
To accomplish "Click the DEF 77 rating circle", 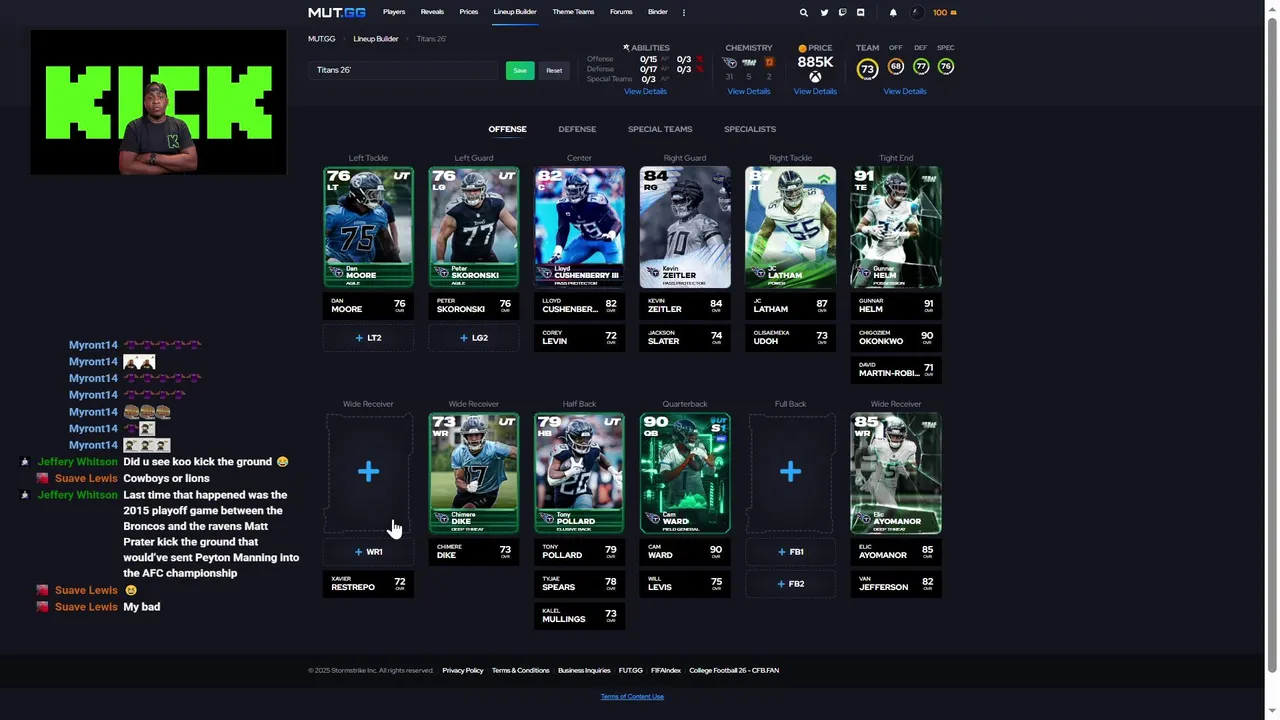I will (x=921, y=66).
